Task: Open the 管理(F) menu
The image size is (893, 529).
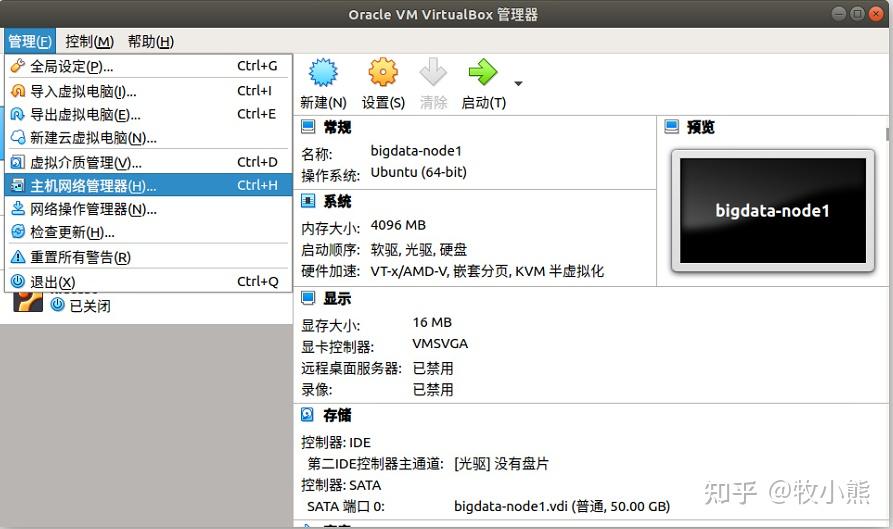Action: click(x=30, y=42)
